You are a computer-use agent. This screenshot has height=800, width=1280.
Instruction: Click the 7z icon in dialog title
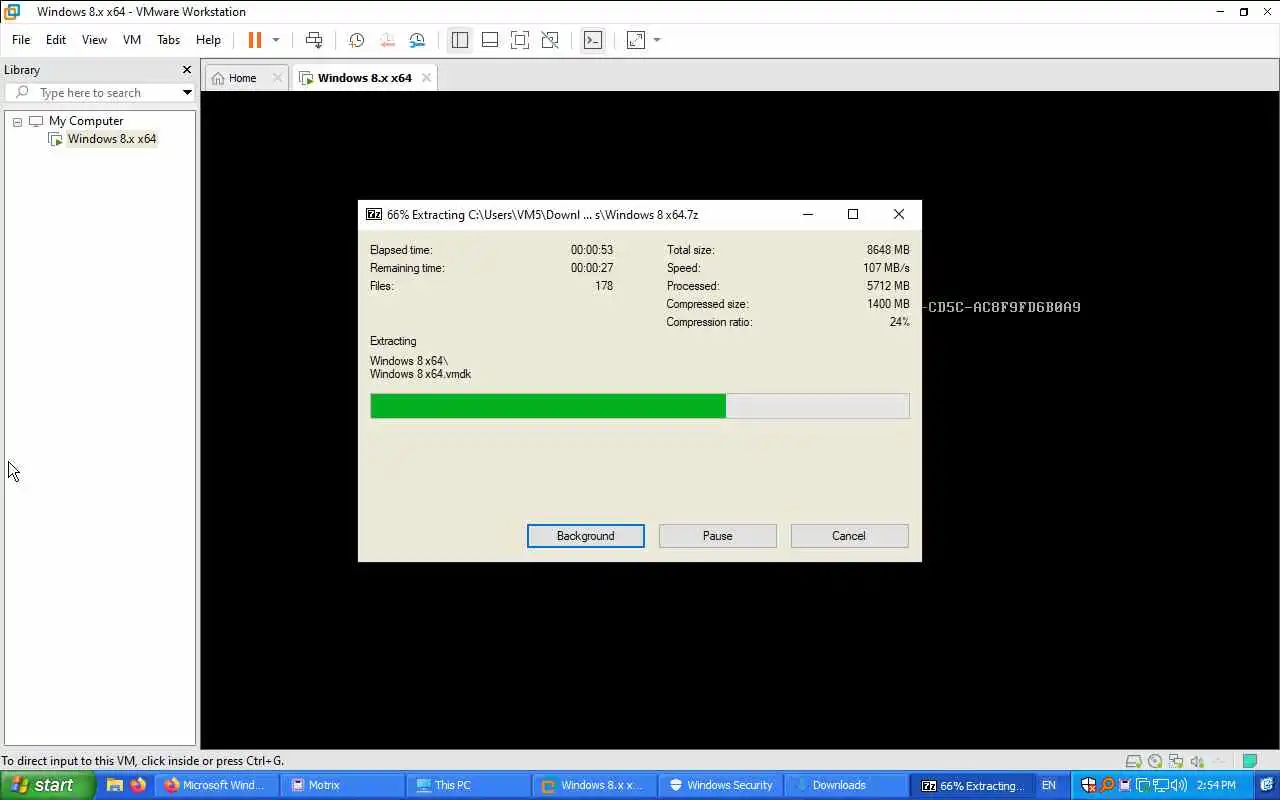(374, 214)
